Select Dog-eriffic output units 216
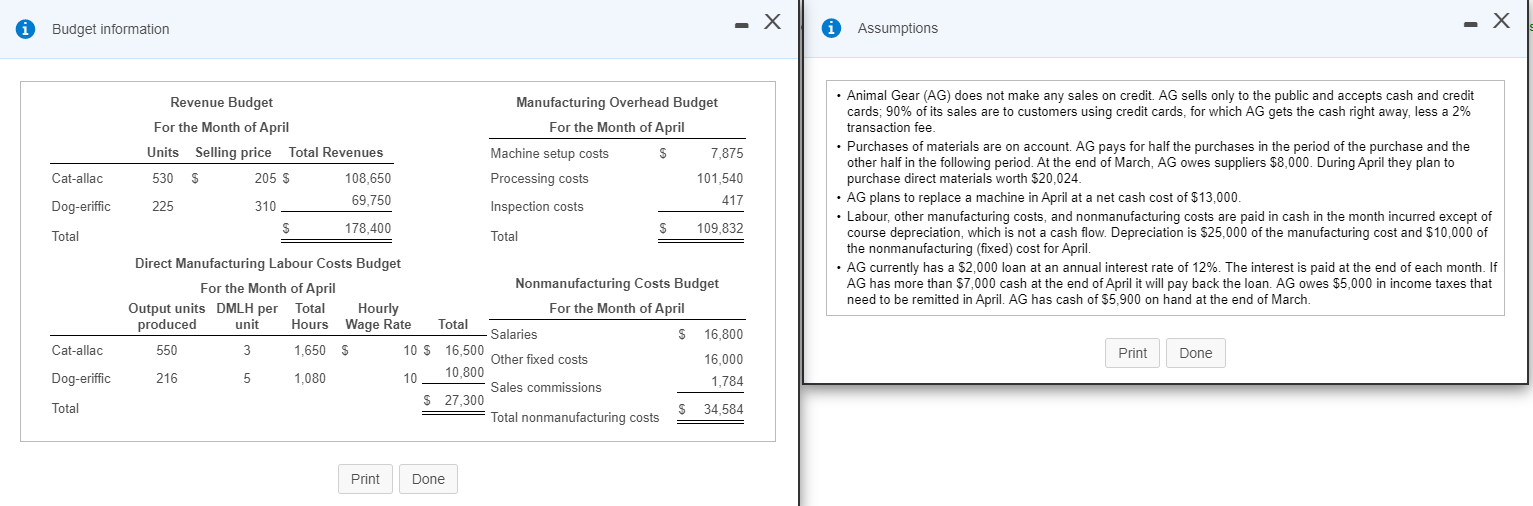Screen dimensions: 1533x506 [x=167, y=378]
